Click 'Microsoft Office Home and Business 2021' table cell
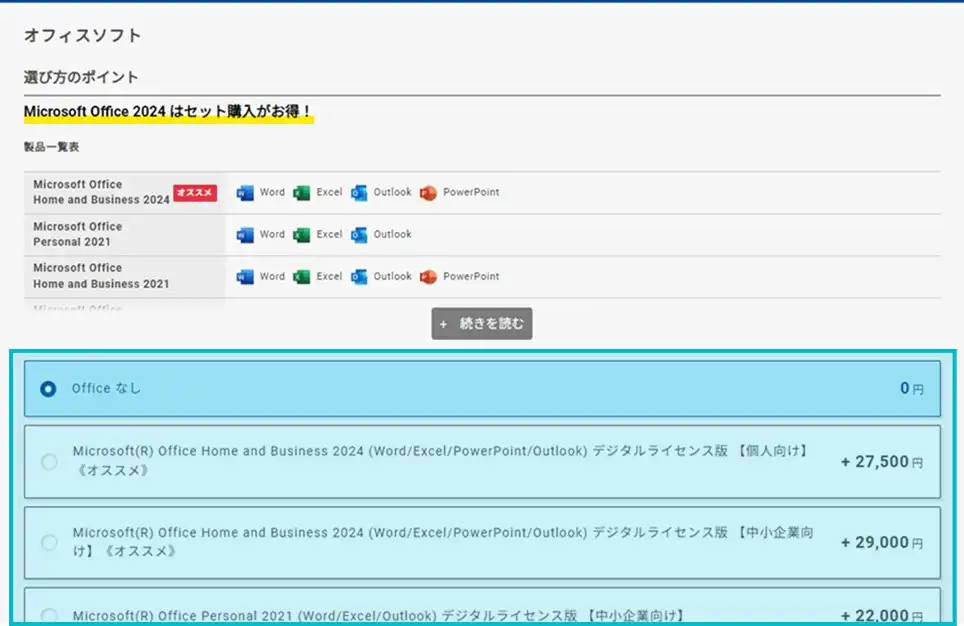Screen dimensions: 964x626 pos(125,276)
